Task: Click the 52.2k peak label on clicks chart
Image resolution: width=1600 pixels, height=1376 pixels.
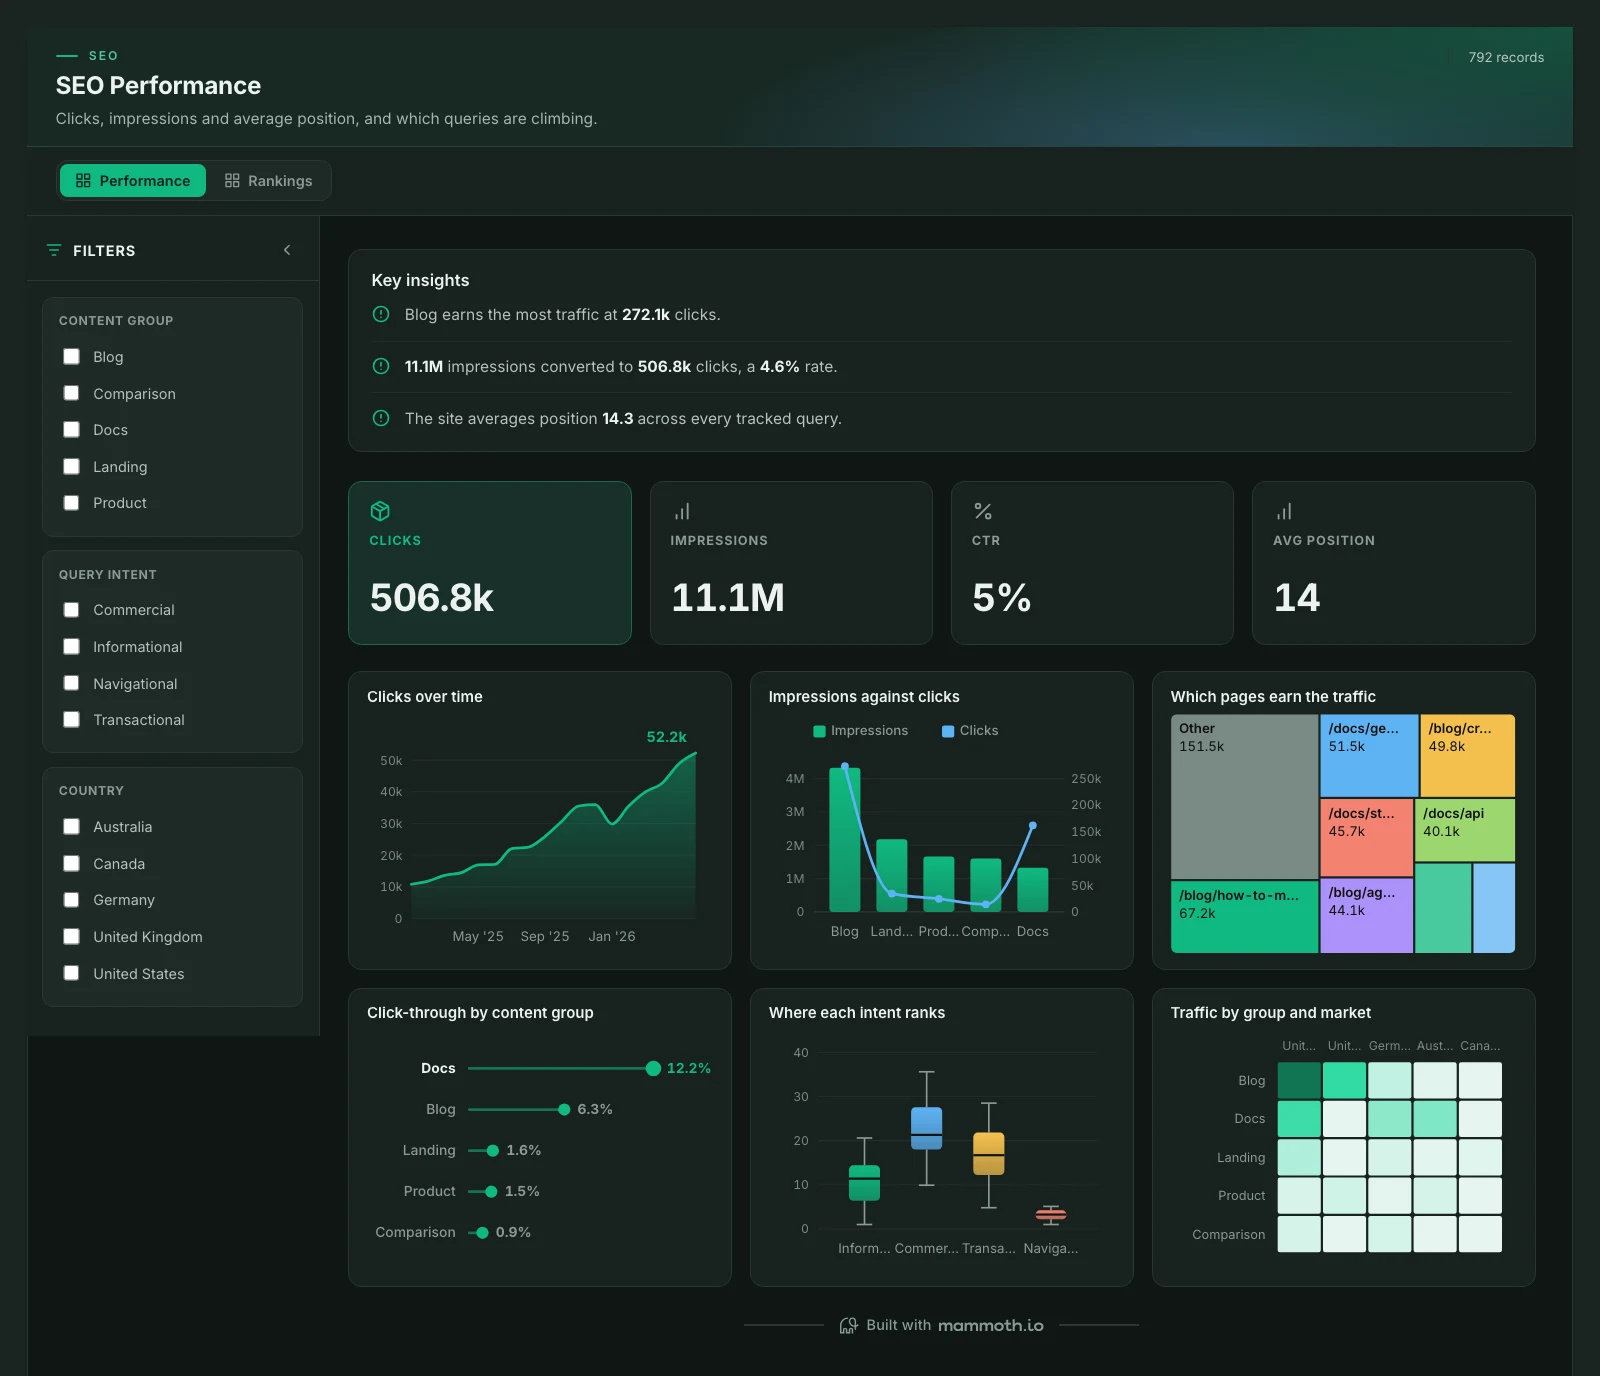Action: tap(666, 737)
